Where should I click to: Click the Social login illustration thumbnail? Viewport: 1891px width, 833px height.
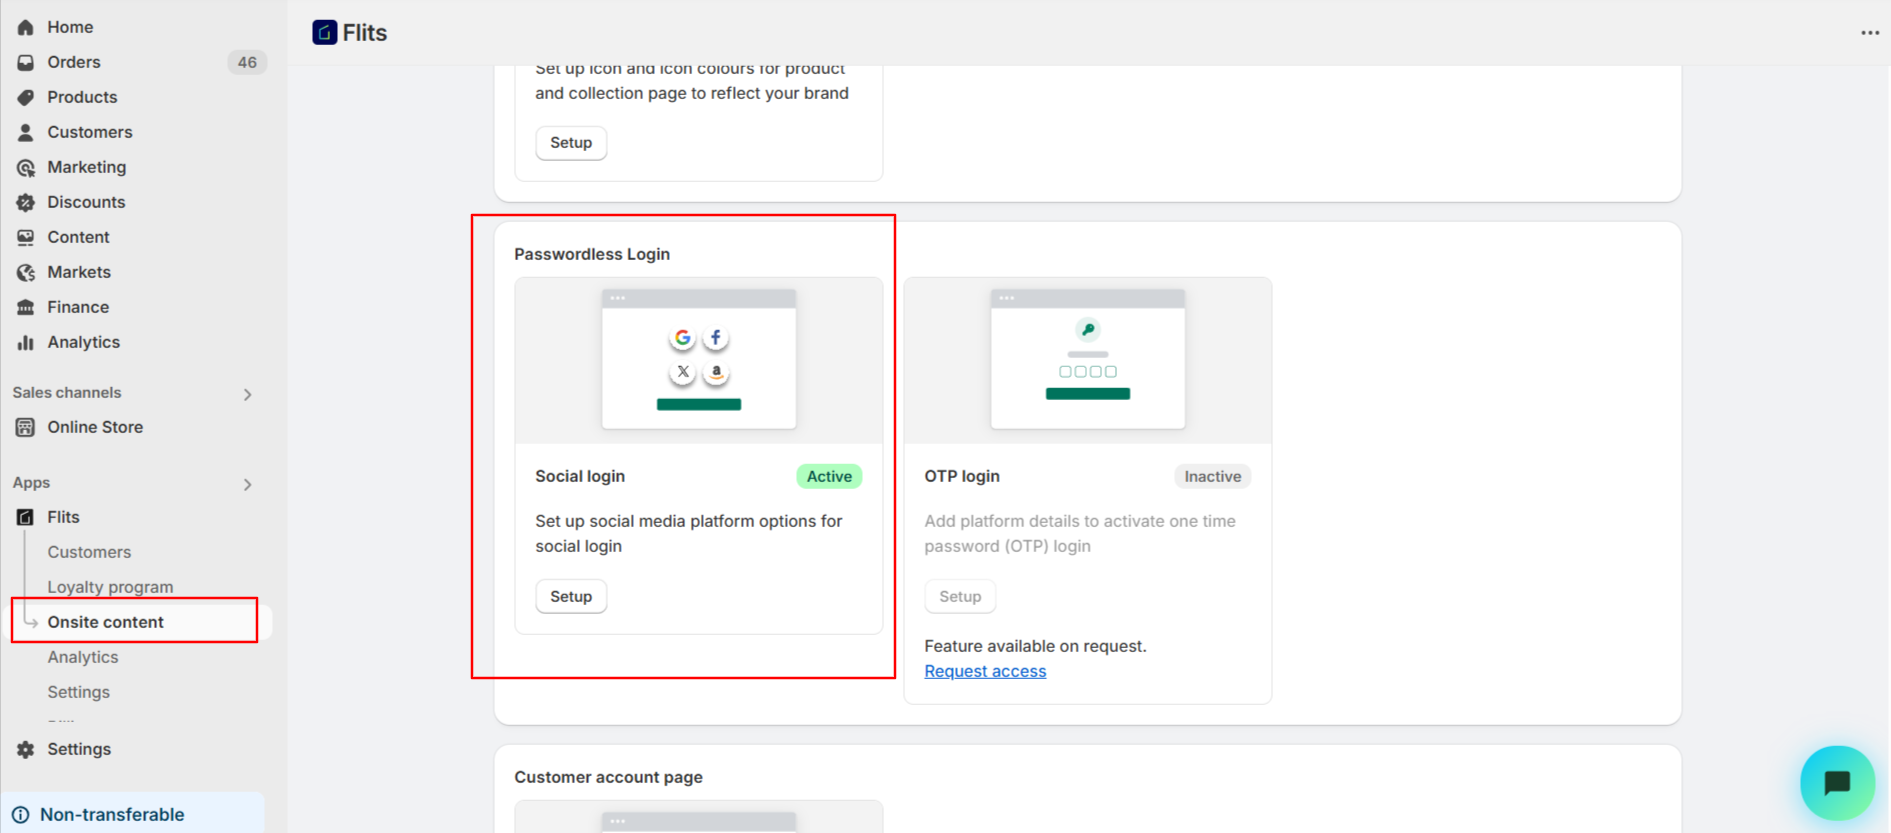[699, 360]
